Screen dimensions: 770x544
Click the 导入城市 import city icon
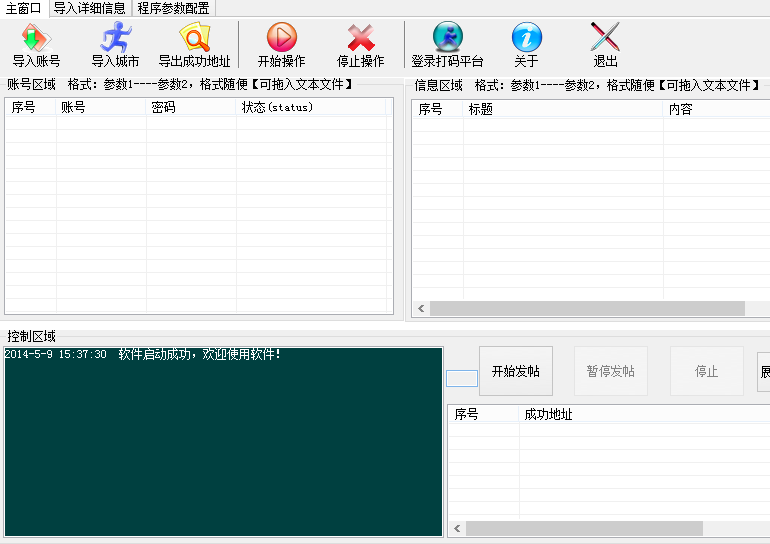115,39
